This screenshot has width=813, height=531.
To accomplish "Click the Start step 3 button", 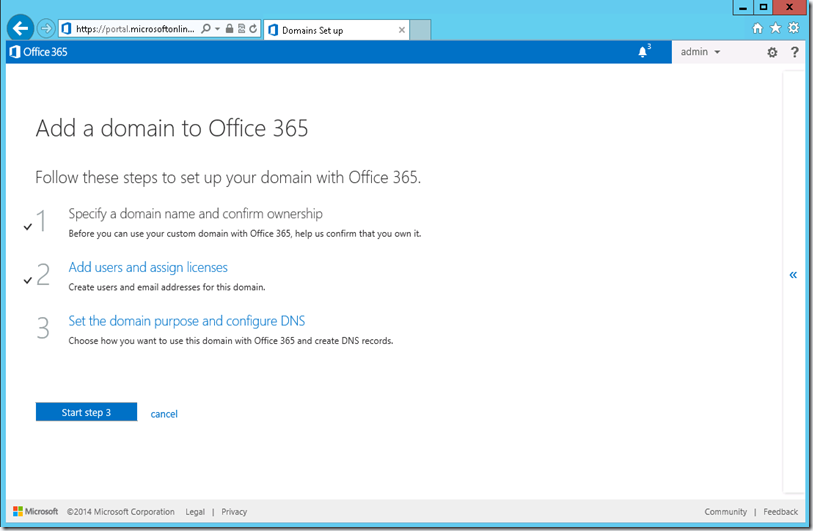I will 86,412.
